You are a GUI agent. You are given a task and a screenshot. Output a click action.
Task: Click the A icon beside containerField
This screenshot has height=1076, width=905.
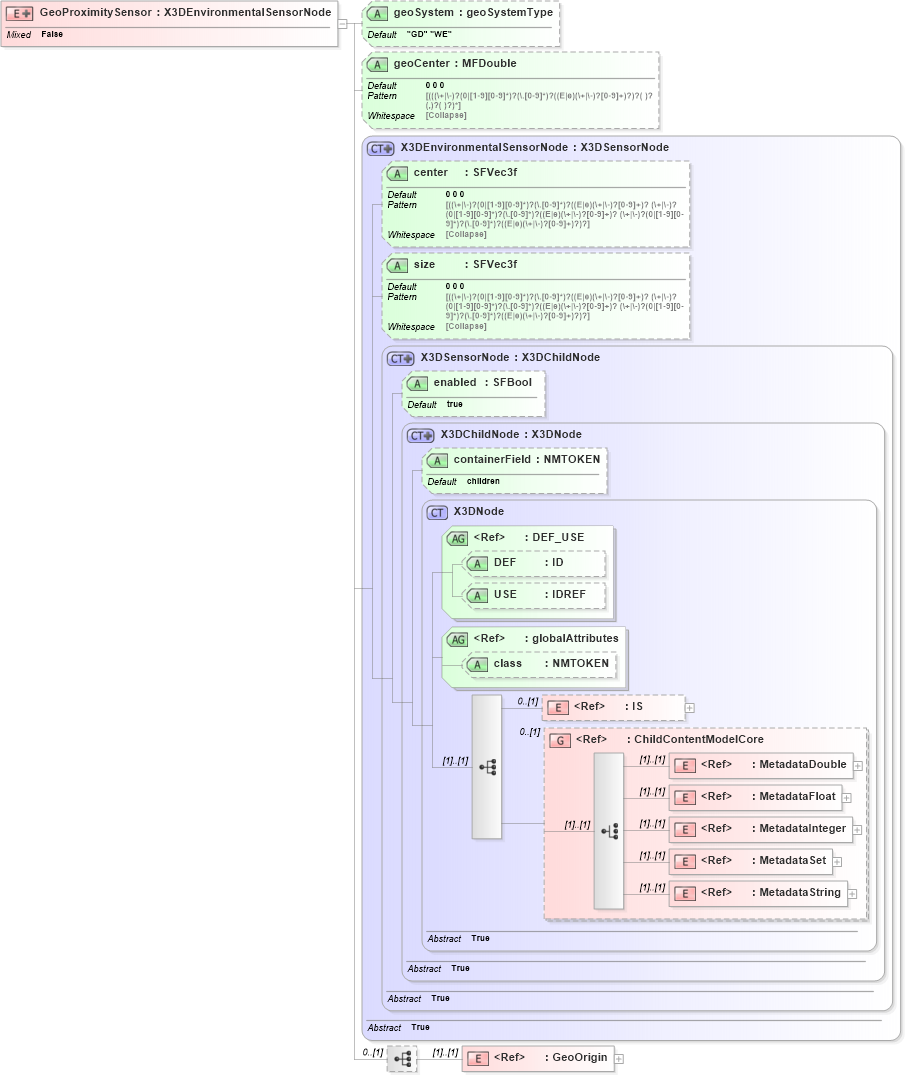point(436,460)
